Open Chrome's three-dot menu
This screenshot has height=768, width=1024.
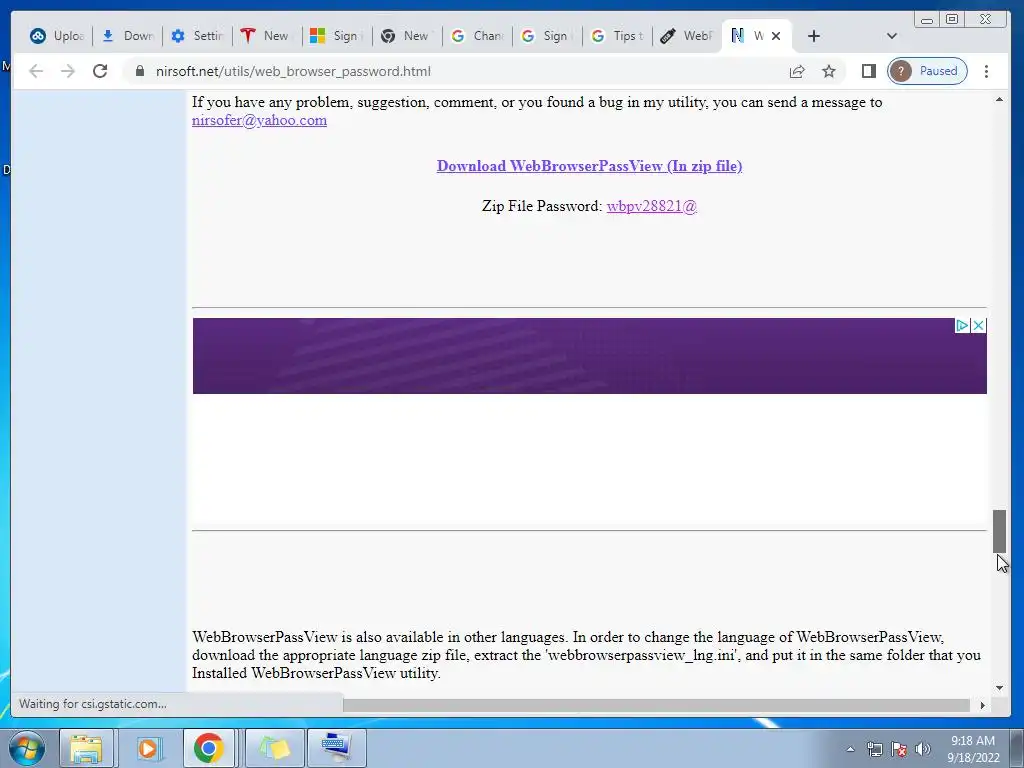tap(986, 71)
